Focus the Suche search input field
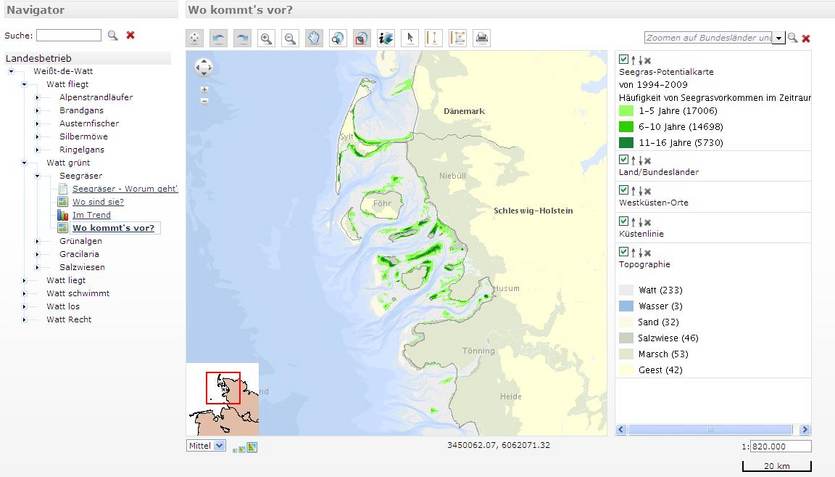The width and height of the screenshot is (835, 477). coord(69,35)
